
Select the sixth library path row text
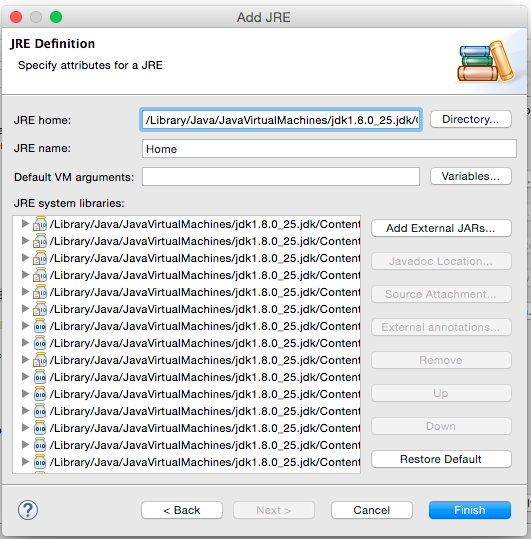click(205, 309)
